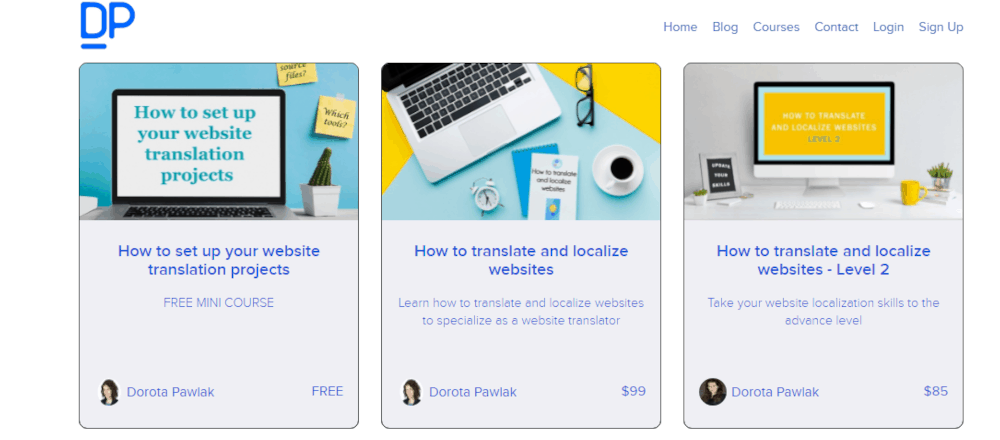This screenshot has height=440, width=1000.
Task: Click the FREE MINI COURSE subtitle text
Action: (219, 302)
